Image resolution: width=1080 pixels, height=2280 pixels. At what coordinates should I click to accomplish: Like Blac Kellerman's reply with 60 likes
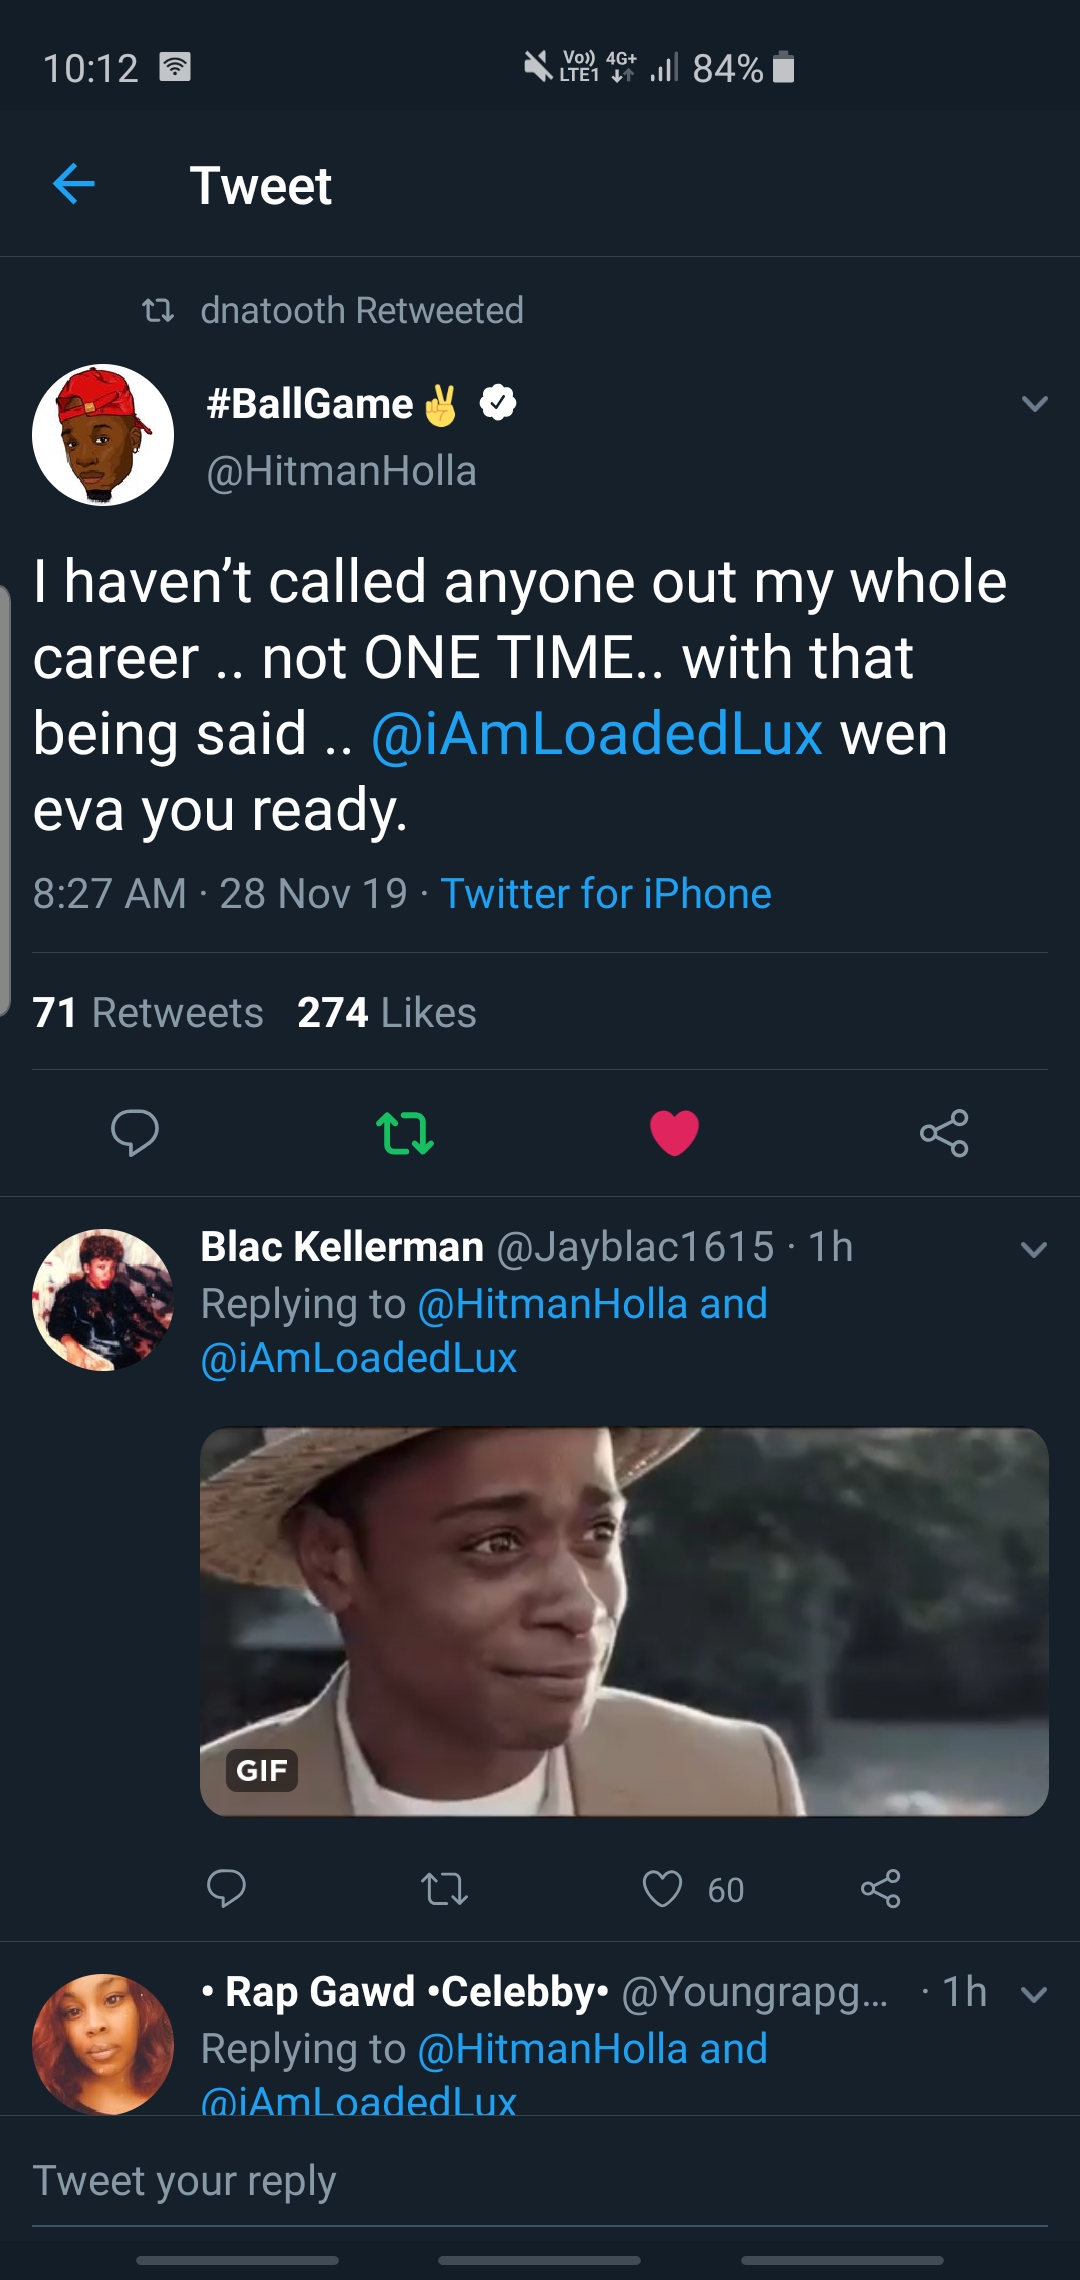coord(662,1888)
